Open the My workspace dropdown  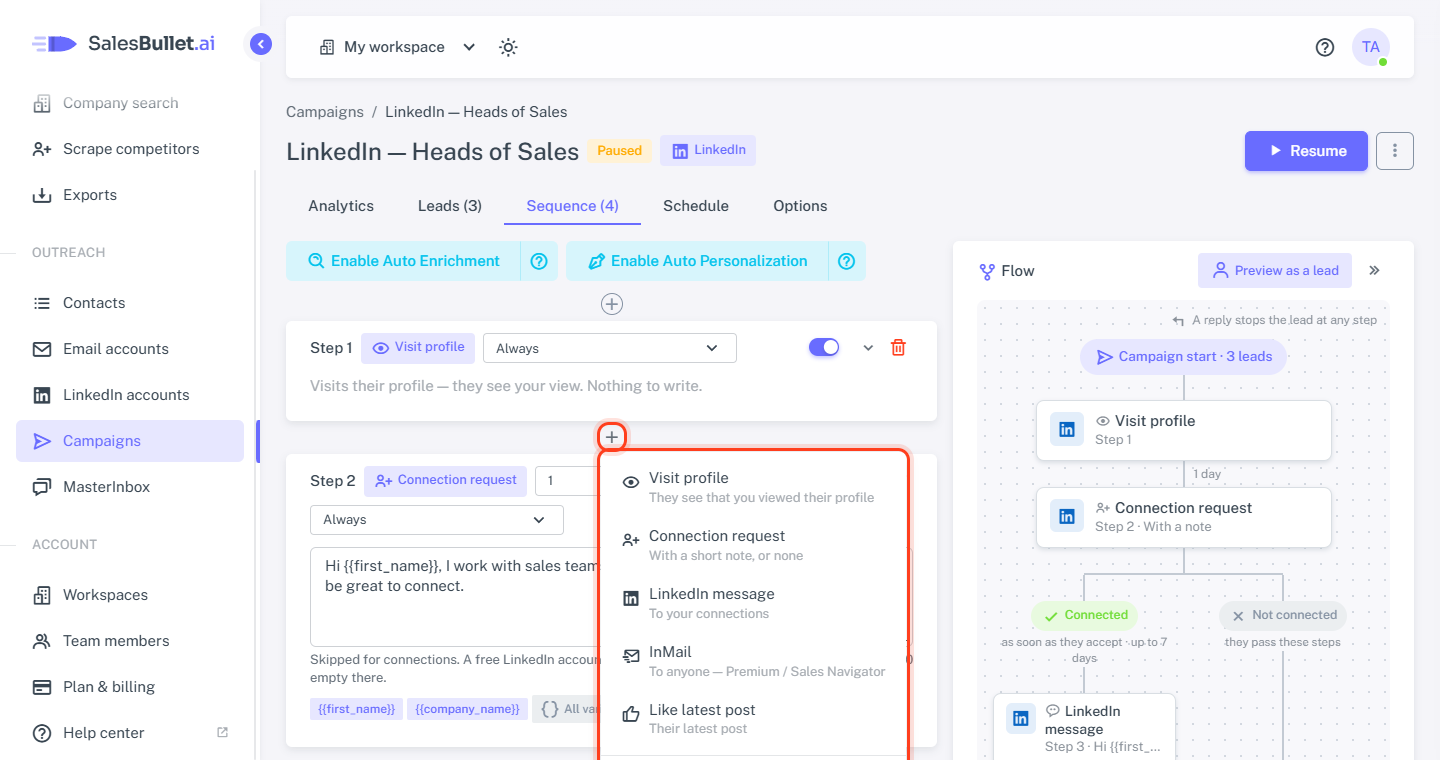(x=397, y=47)
